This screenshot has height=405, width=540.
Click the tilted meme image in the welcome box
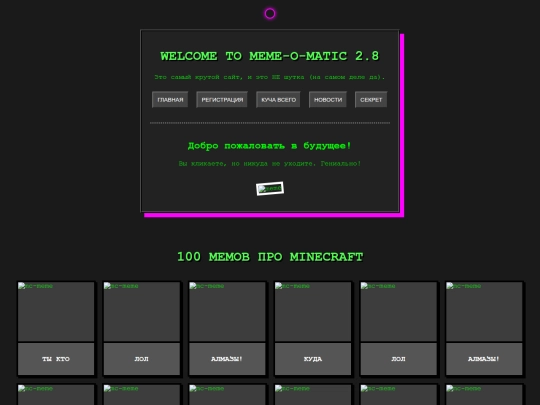[x=270, y=188]
